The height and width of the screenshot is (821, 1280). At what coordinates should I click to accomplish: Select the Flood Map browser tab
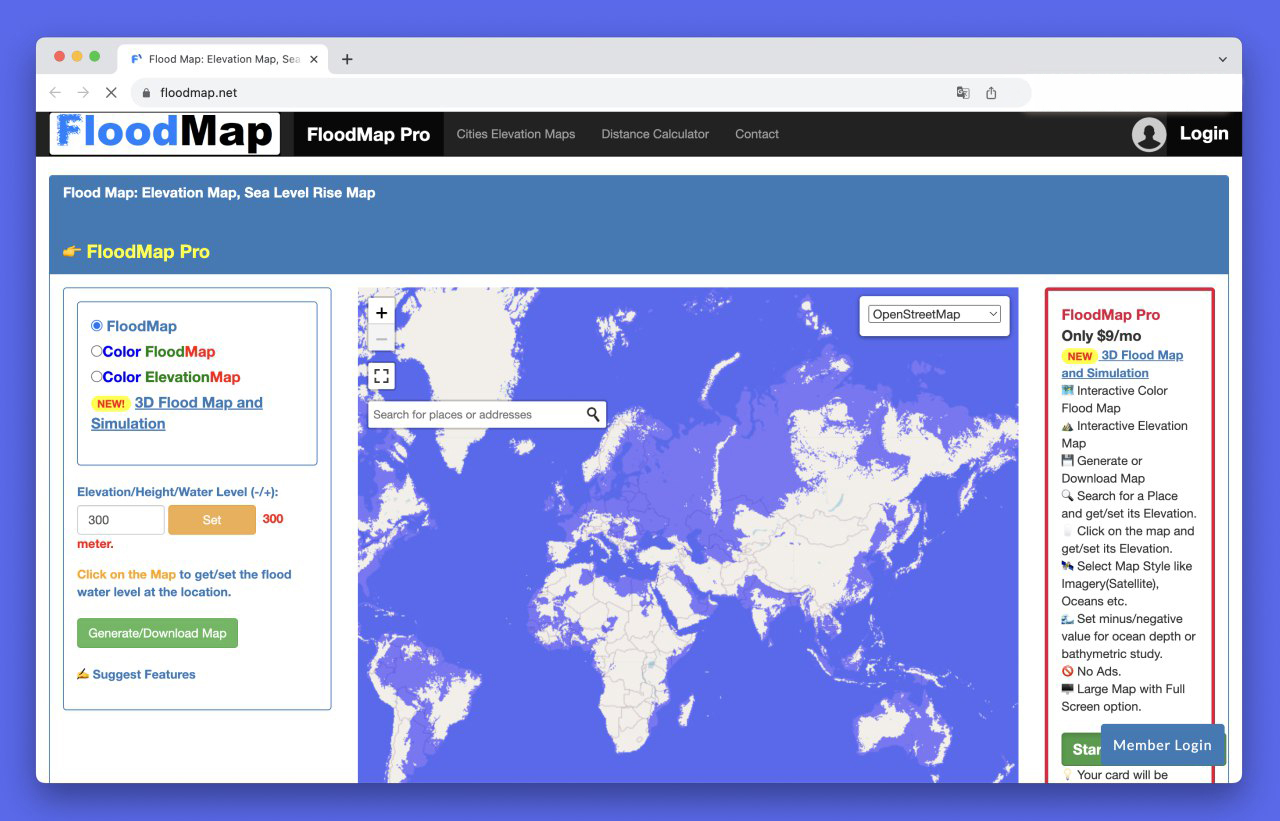pyautogui.click(x=222, y=59)
